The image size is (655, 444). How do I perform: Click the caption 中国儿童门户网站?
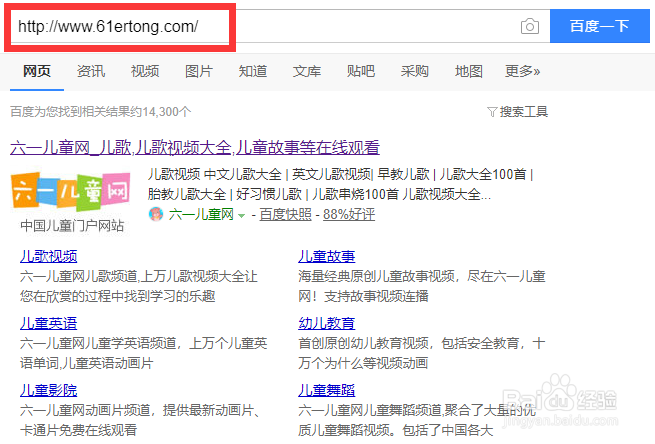72,226
